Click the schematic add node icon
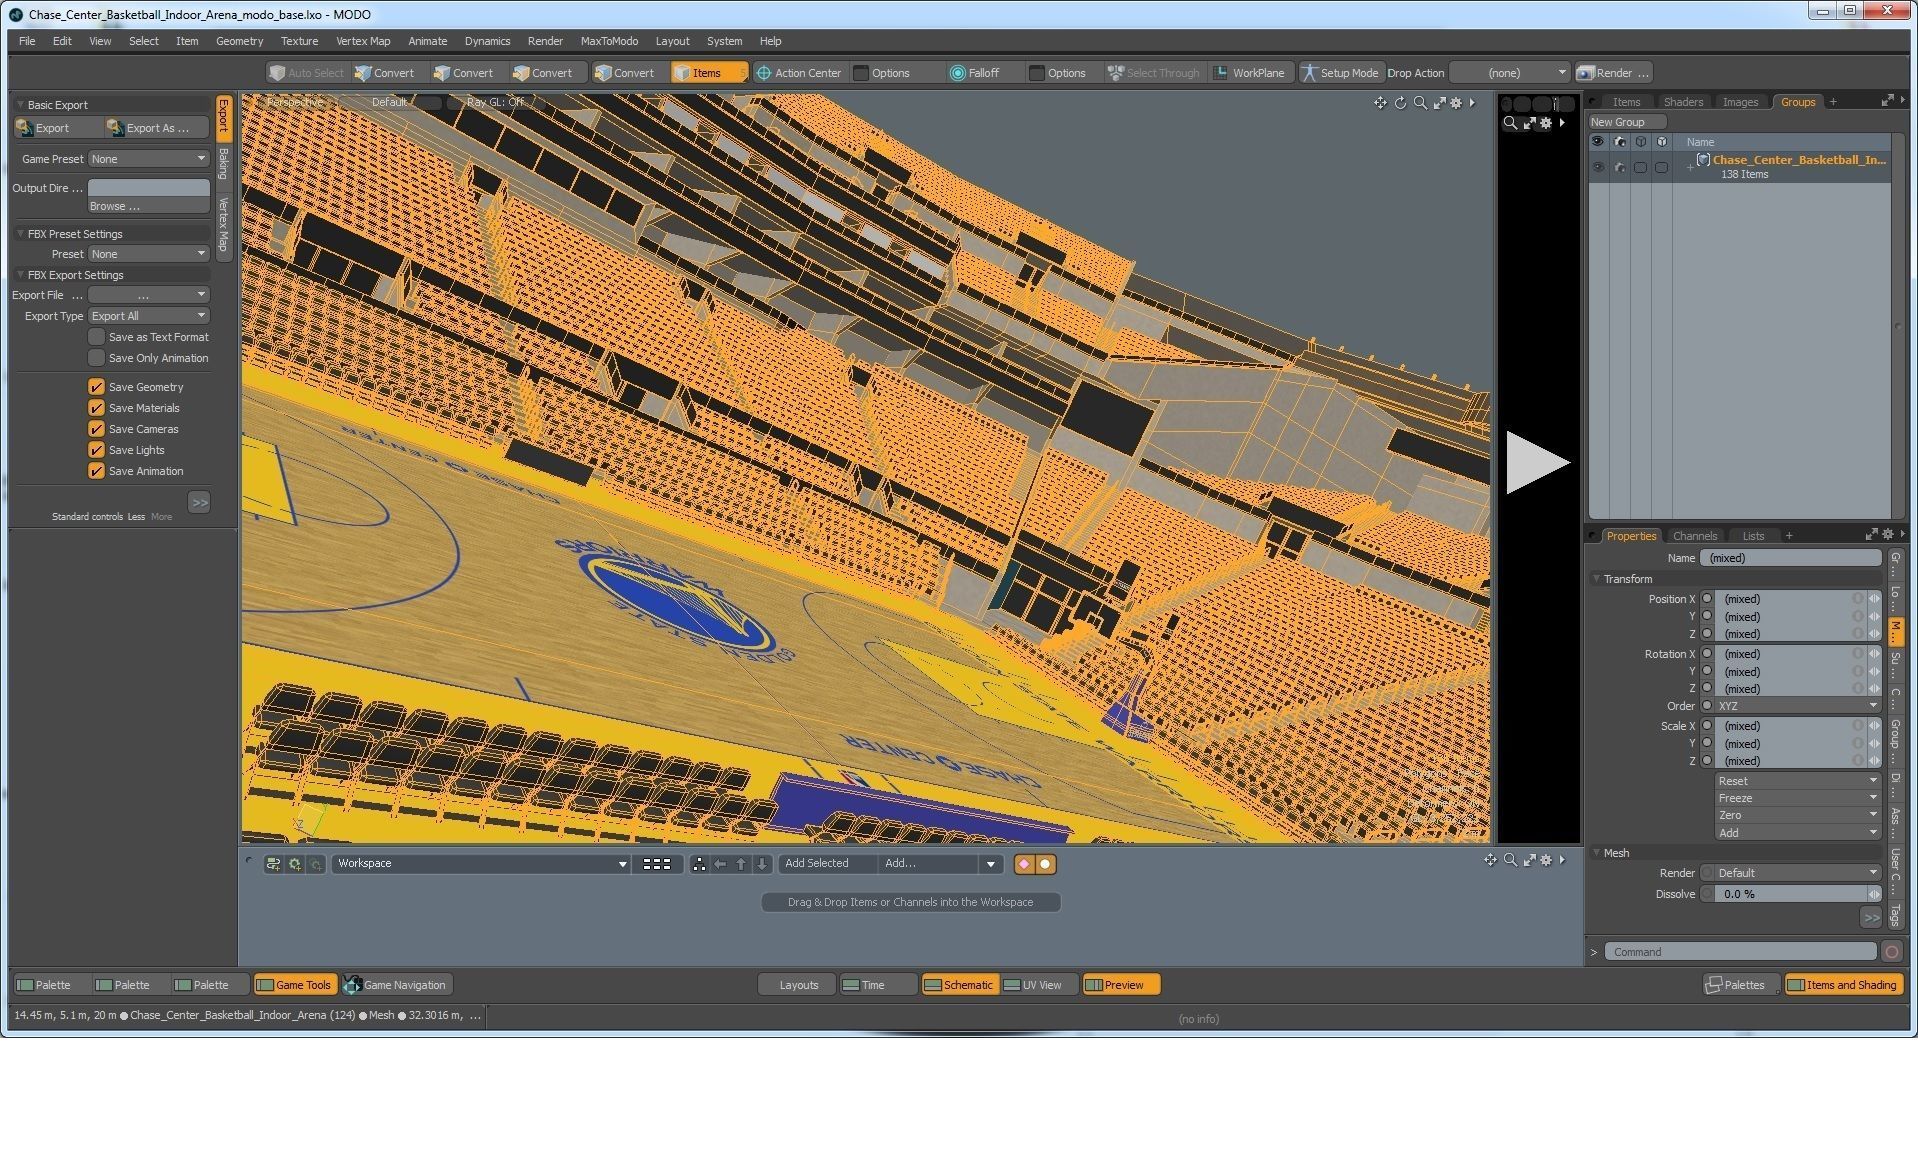 (273, 864)
